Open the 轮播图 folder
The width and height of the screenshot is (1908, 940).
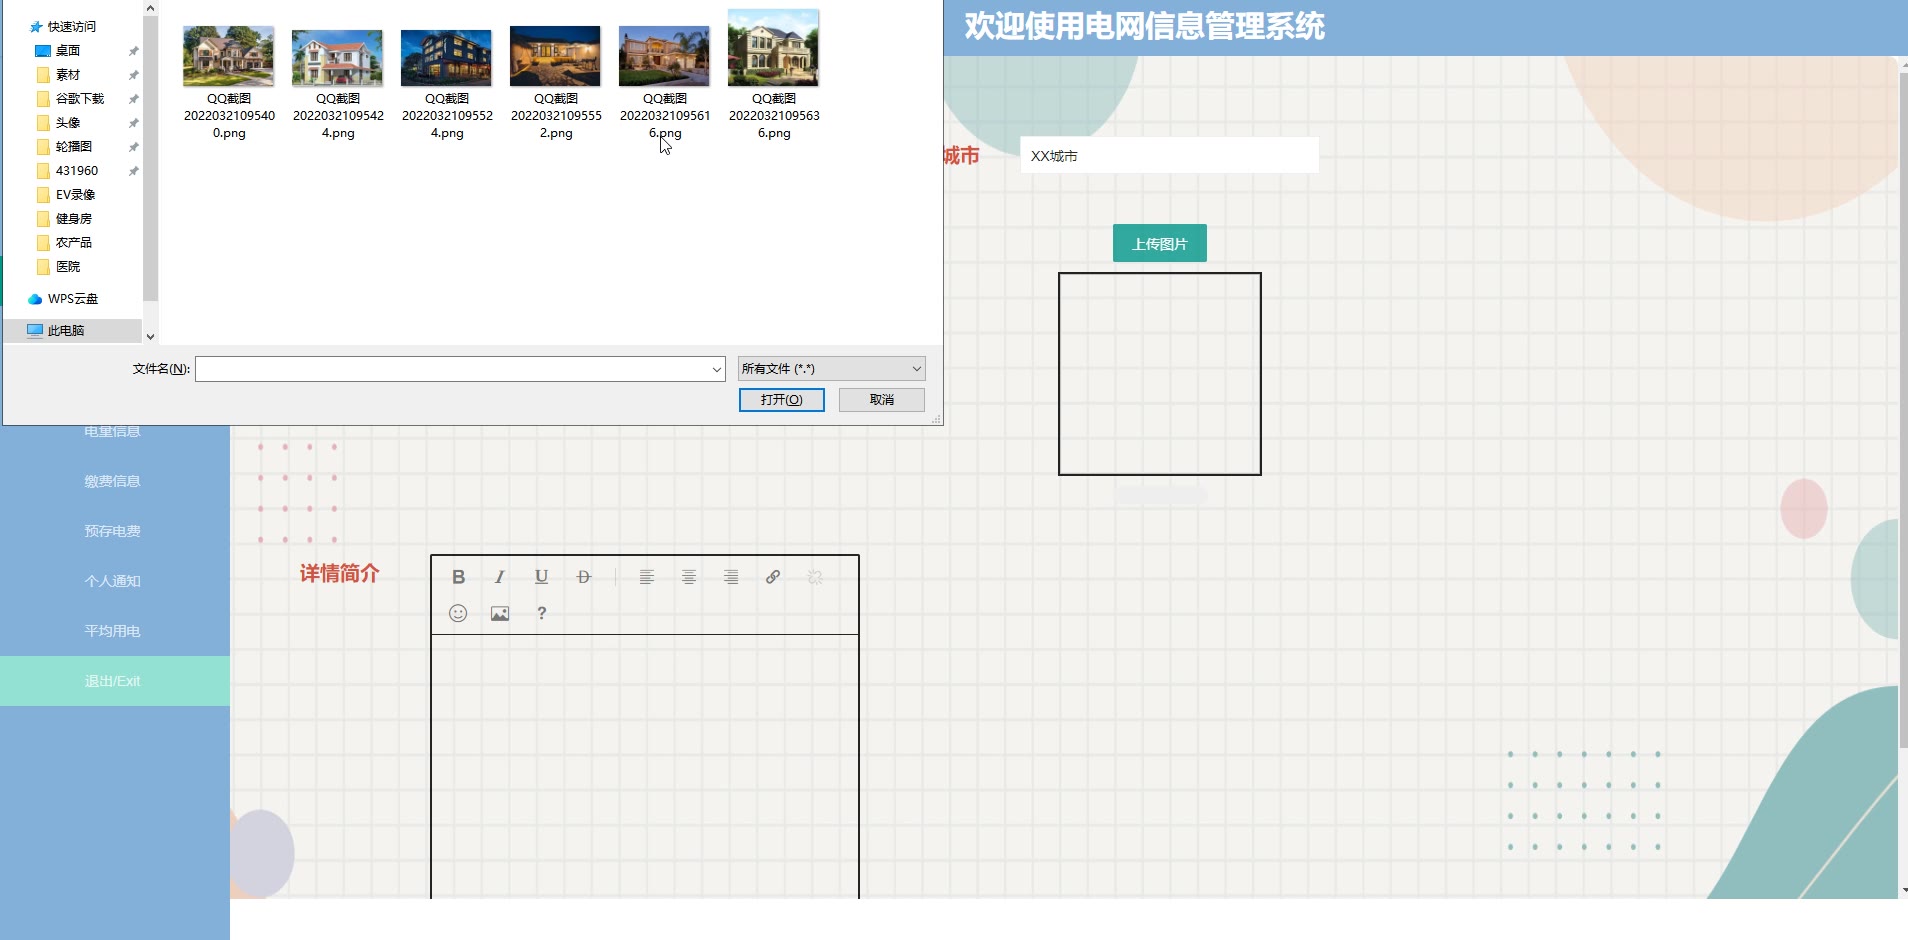pos(74,147)
